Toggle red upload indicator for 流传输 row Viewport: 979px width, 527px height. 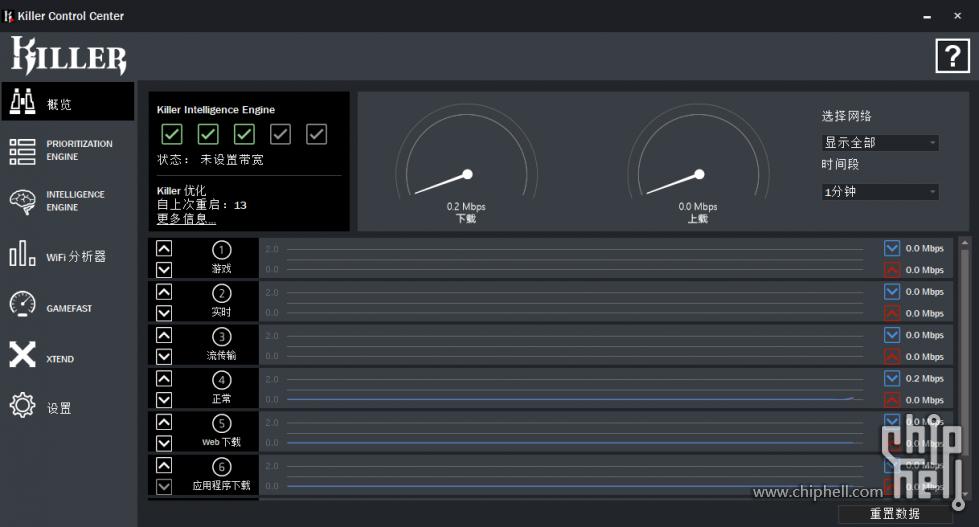click(x=892, y=357)
